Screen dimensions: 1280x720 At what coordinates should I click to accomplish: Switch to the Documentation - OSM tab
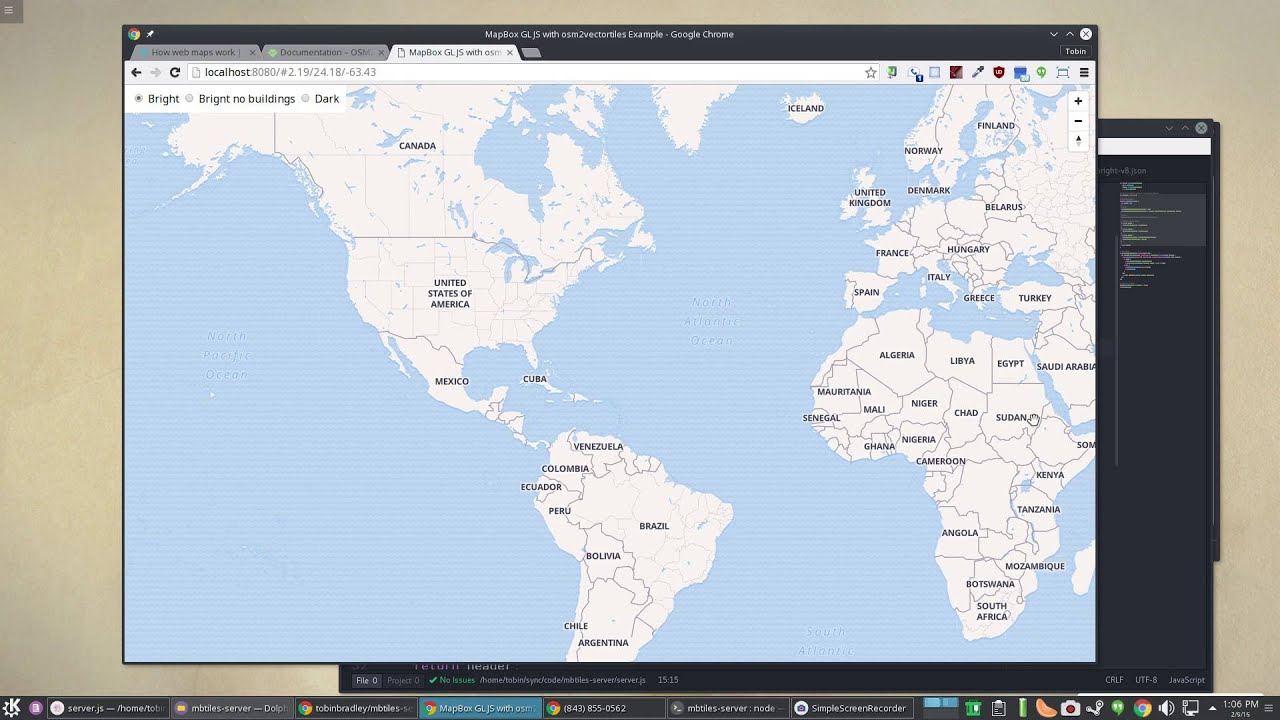pos(323,52)
